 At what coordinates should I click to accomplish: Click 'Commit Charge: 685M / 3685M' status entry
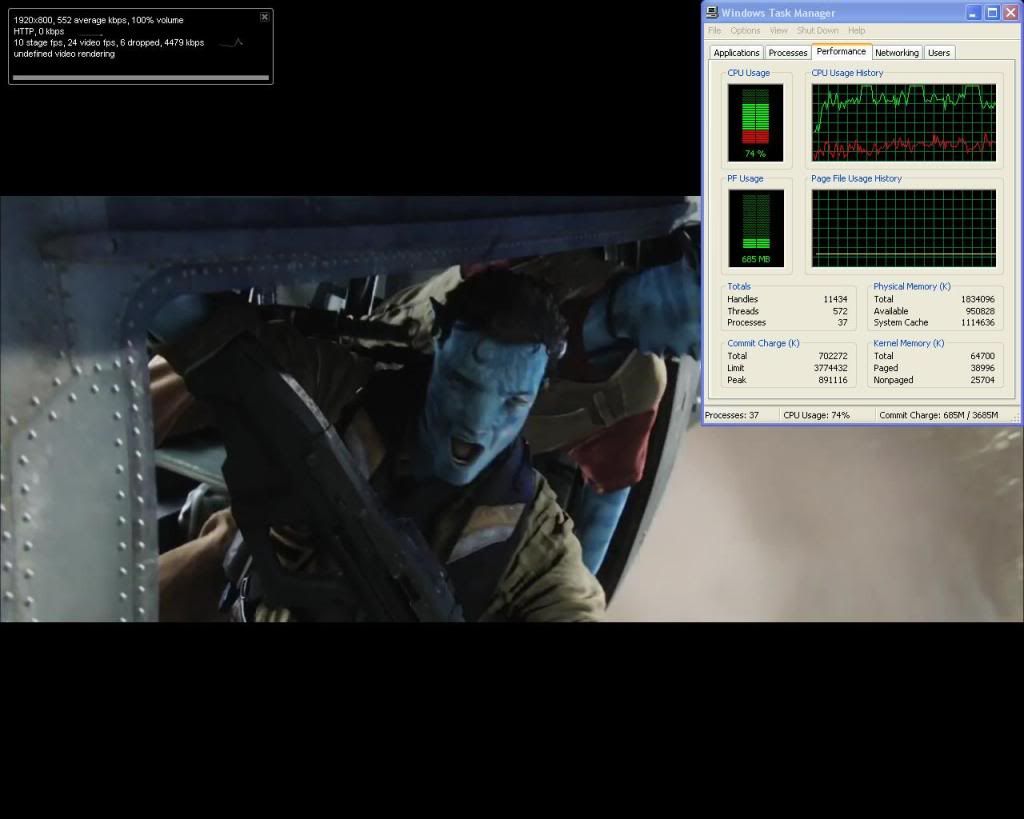[938, 415]
